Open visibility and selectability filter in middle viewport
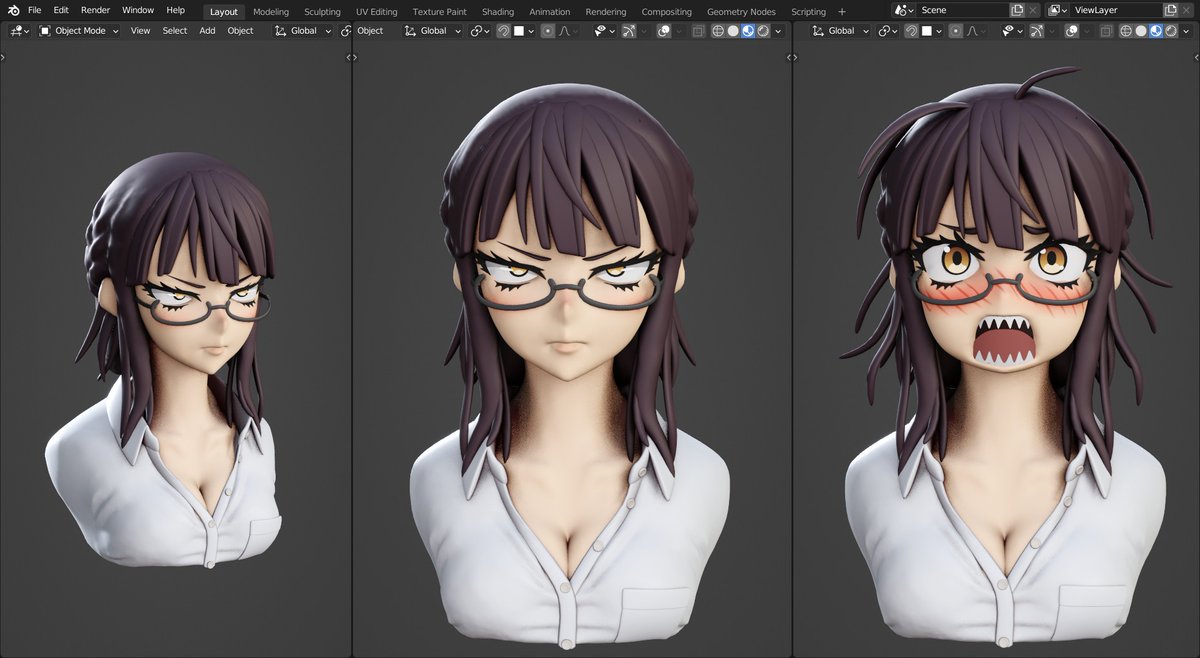The width and height of the screenshot is (1200, 658). [604, 31]
